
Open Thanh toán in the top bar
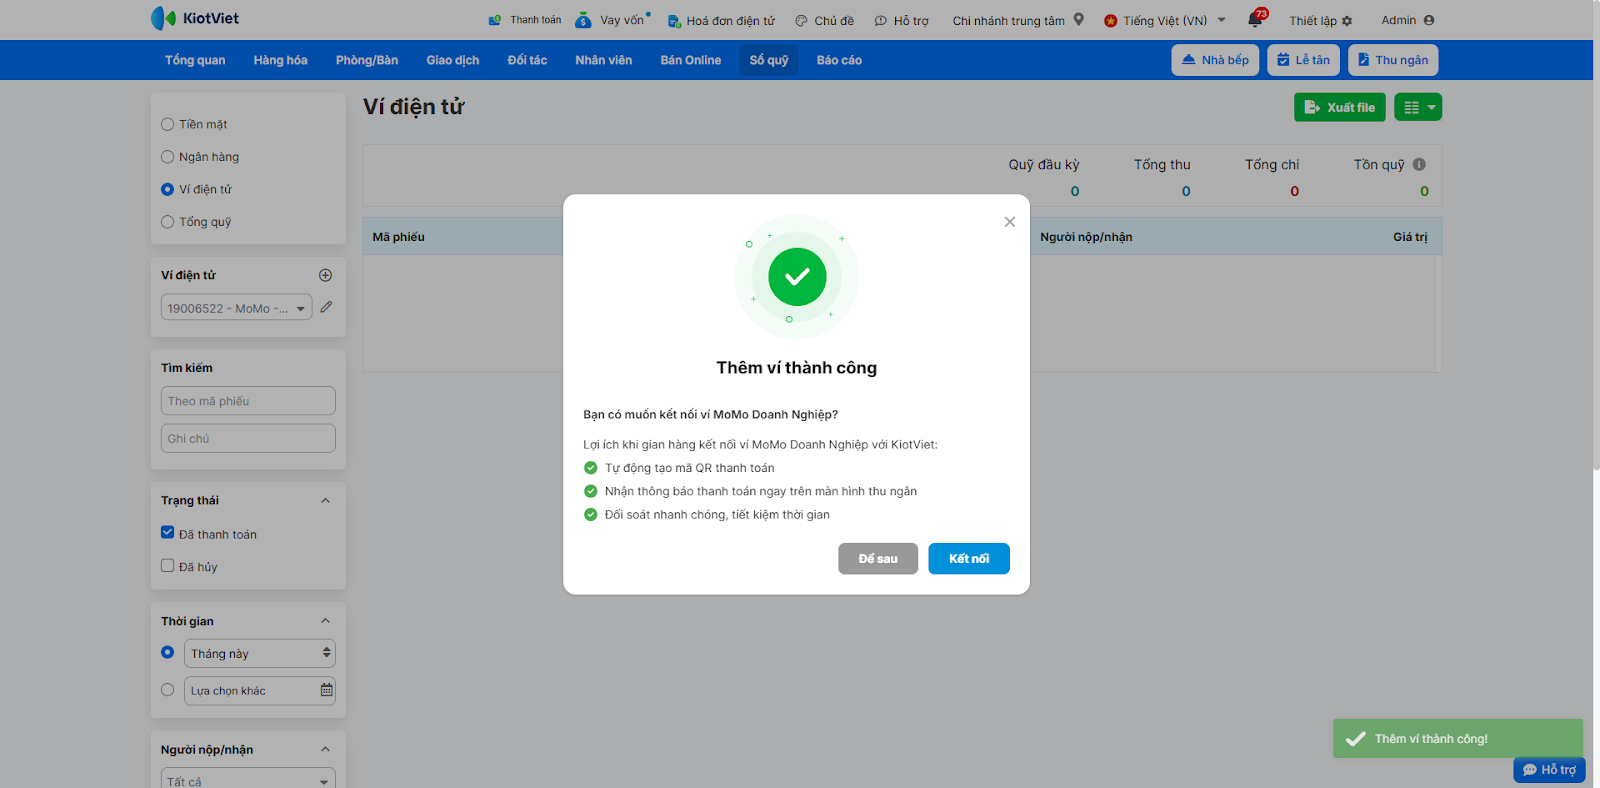click(525, 20)
